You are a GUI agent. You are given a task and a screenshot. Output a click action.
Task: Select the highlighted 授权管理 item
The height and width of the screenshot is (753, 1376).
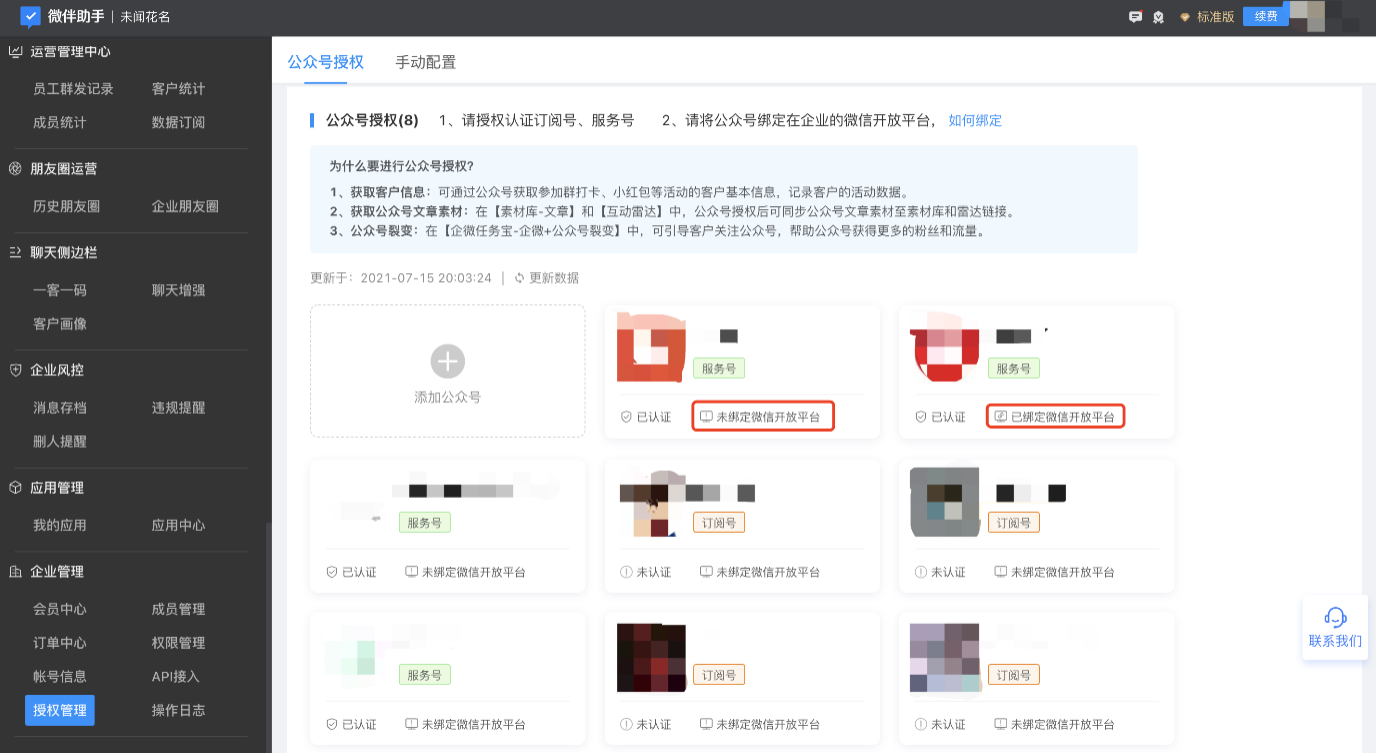(x=59, y=711)
